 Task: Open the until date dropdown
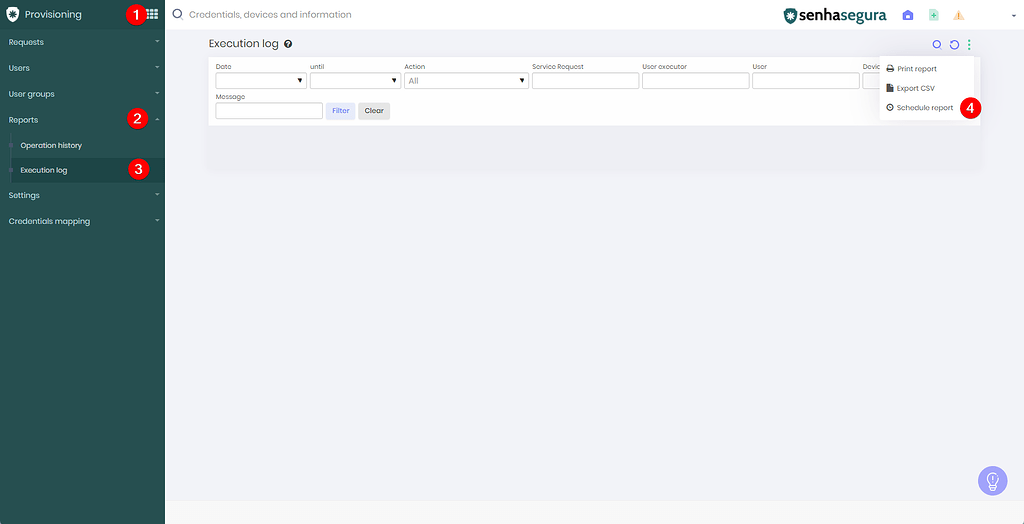pos(355,80)
